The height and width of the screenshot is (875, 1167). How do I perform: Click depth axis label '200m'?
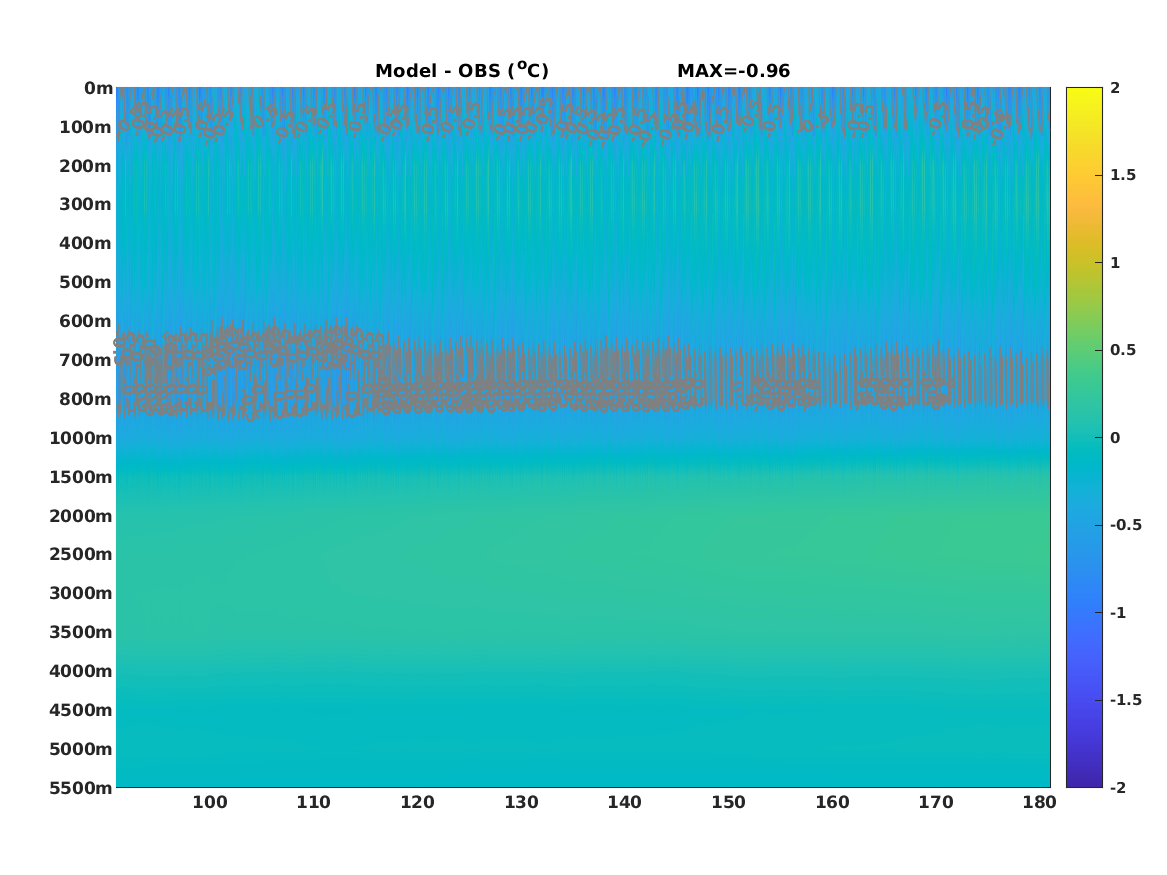[86, 166]
